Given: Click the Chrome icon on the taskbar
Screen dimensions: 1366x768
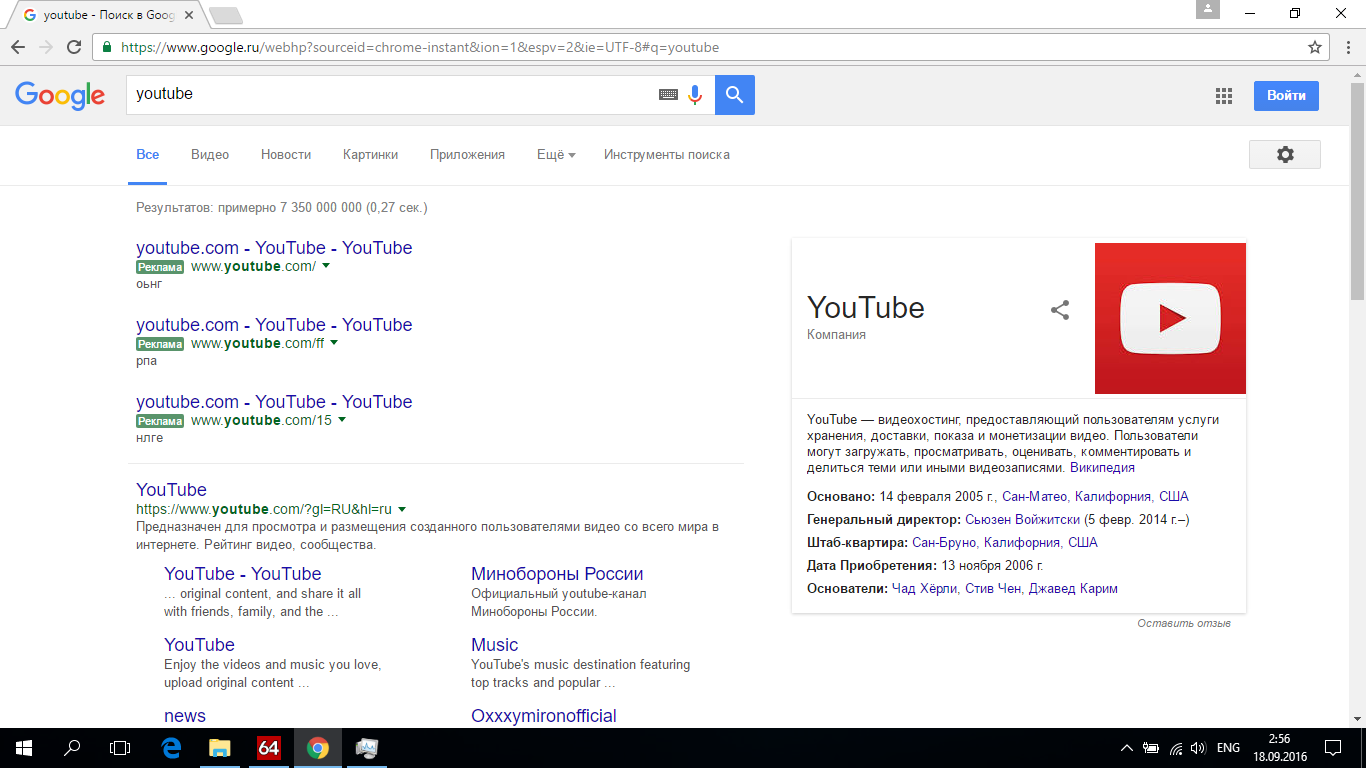Looking at the screenshot, I should tap(318, 748).
